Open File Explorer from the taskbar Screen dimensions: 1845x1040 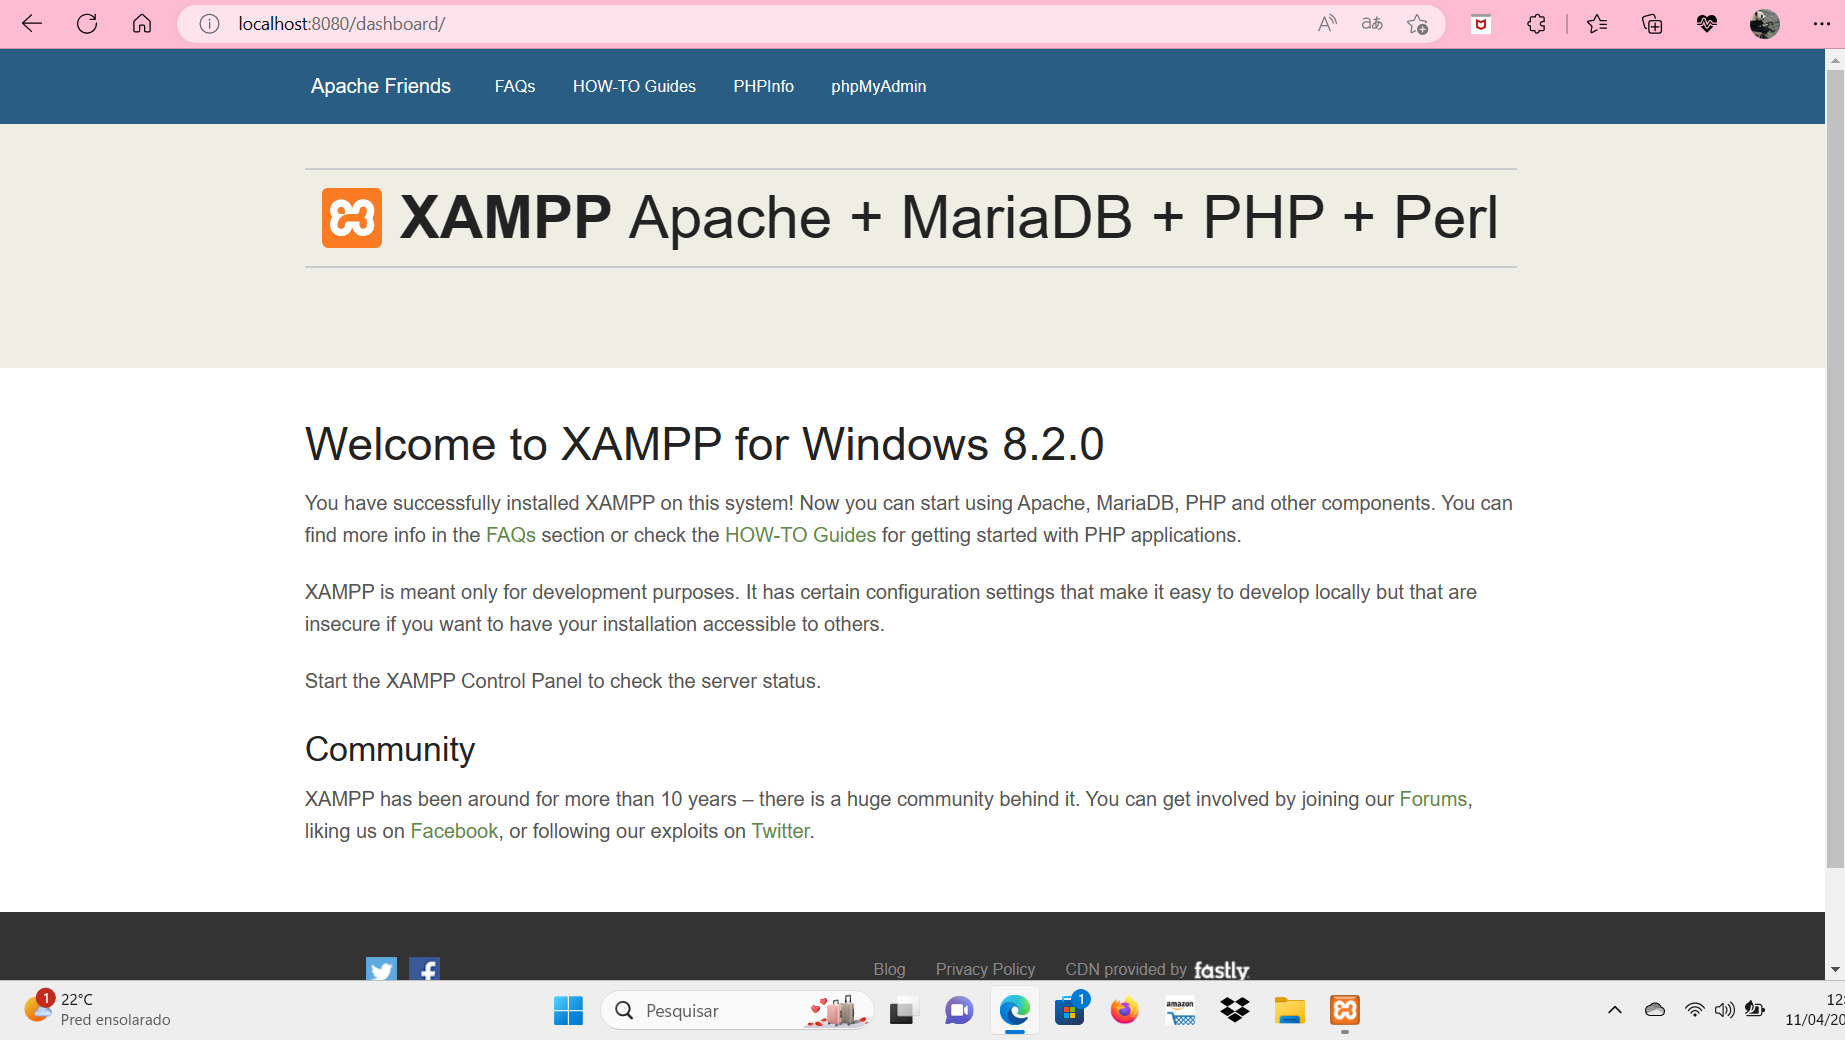1290,1011
